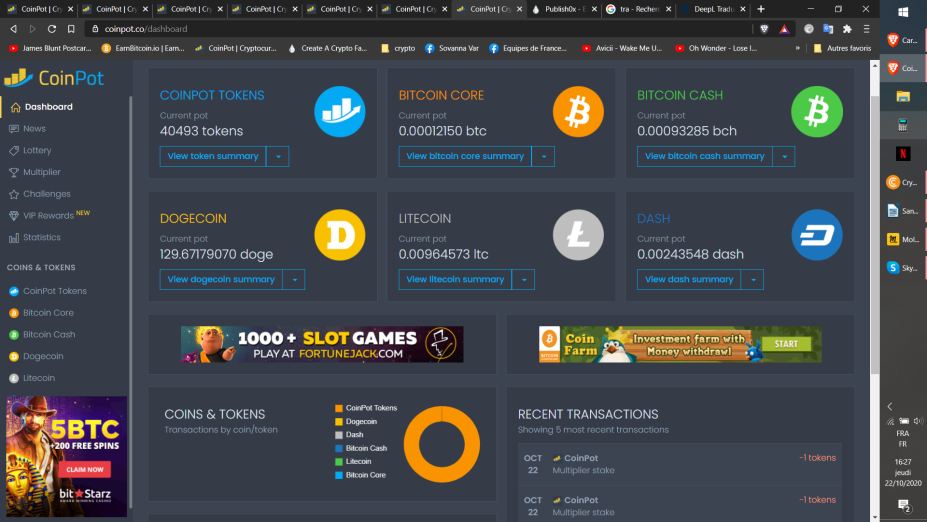Click the blue Bitcoin Cash legend swatch
927x522 pixels.
[339, 449]
